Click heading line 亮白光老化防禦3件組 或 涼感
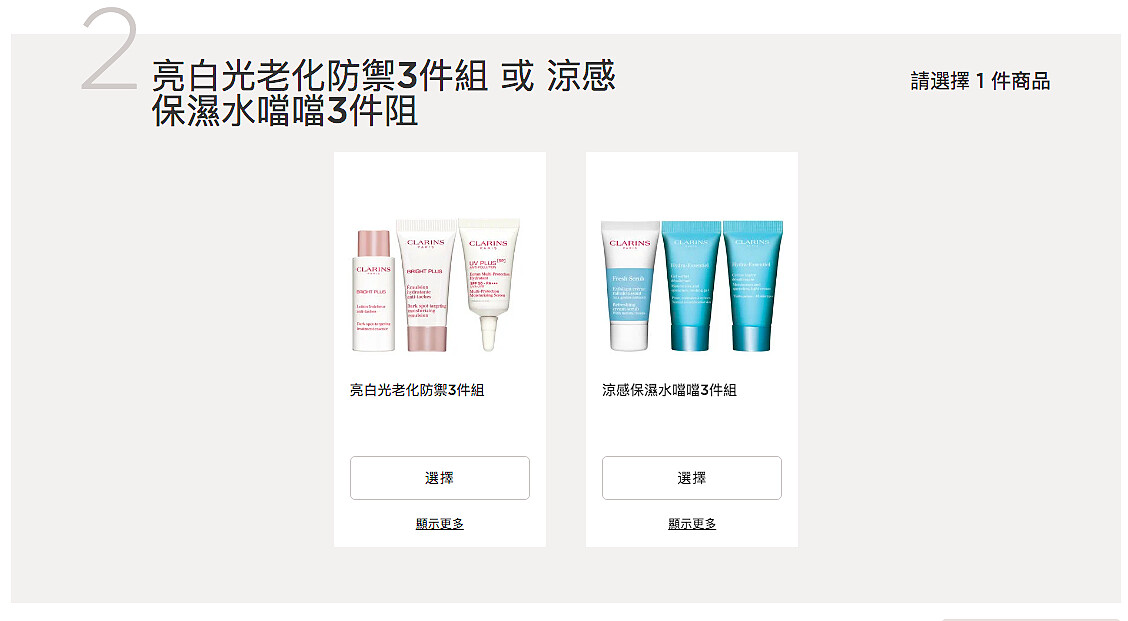Viewport: 1128px width, 621px height. [384, 76]
